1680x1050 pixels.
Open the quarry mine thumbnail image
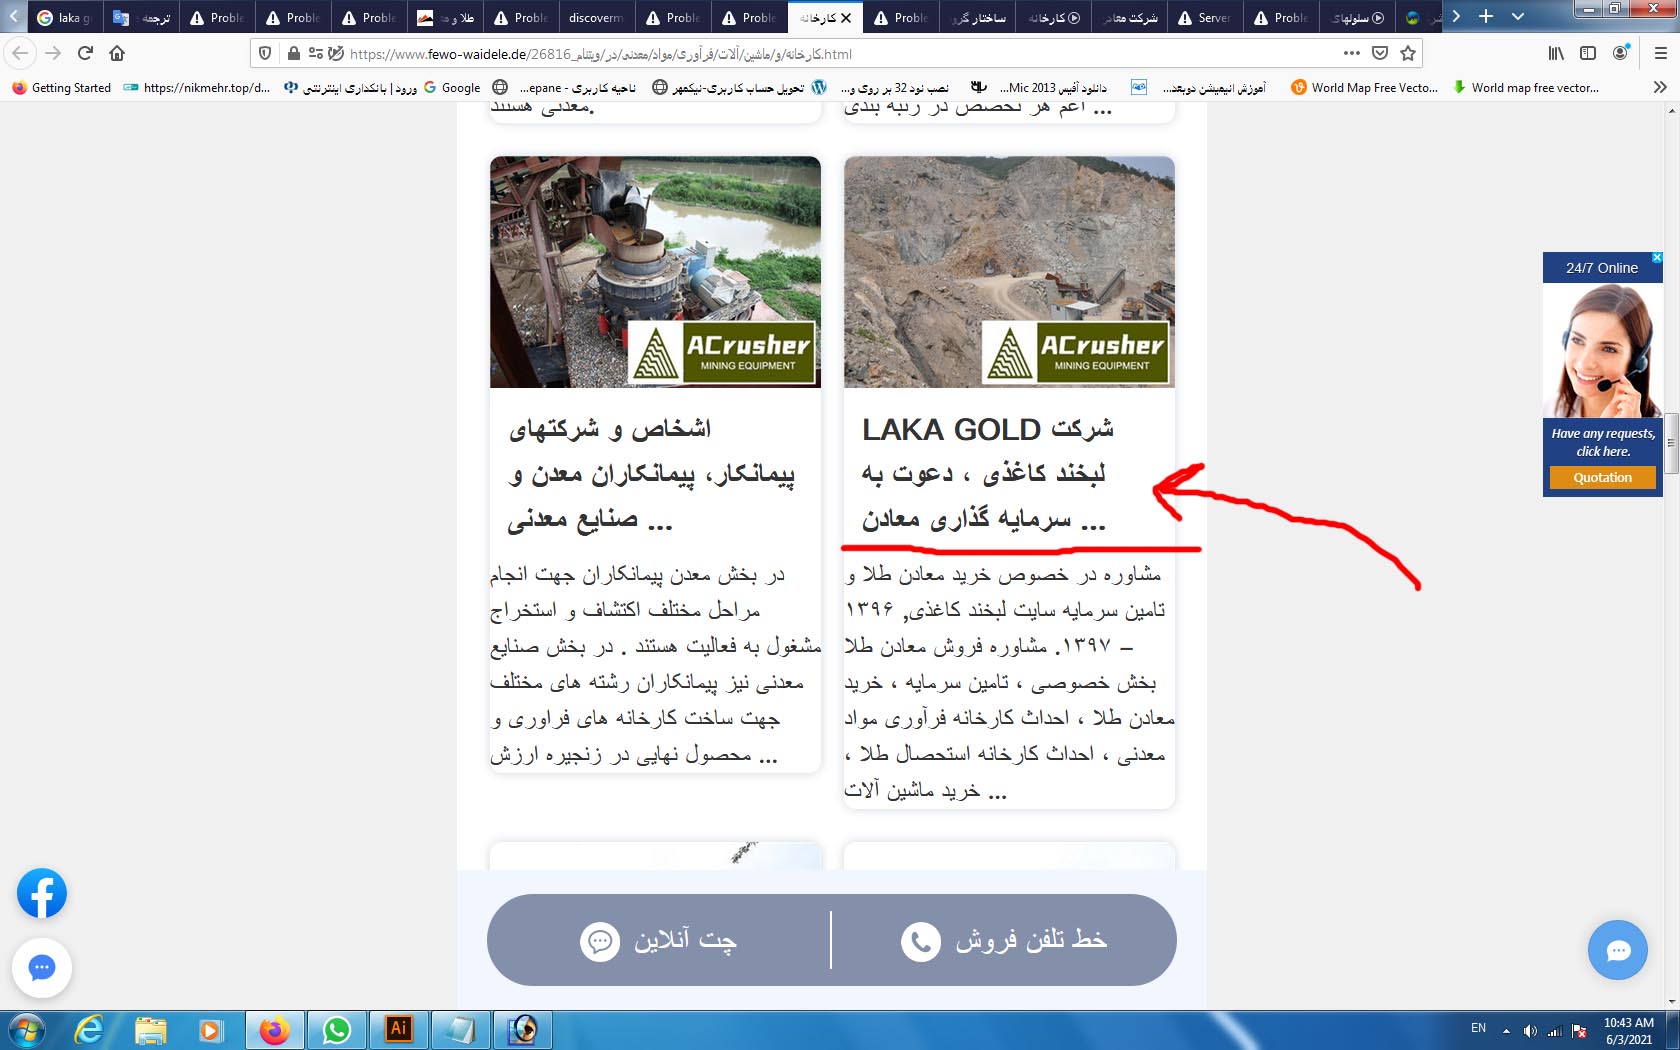[1009, 271]
